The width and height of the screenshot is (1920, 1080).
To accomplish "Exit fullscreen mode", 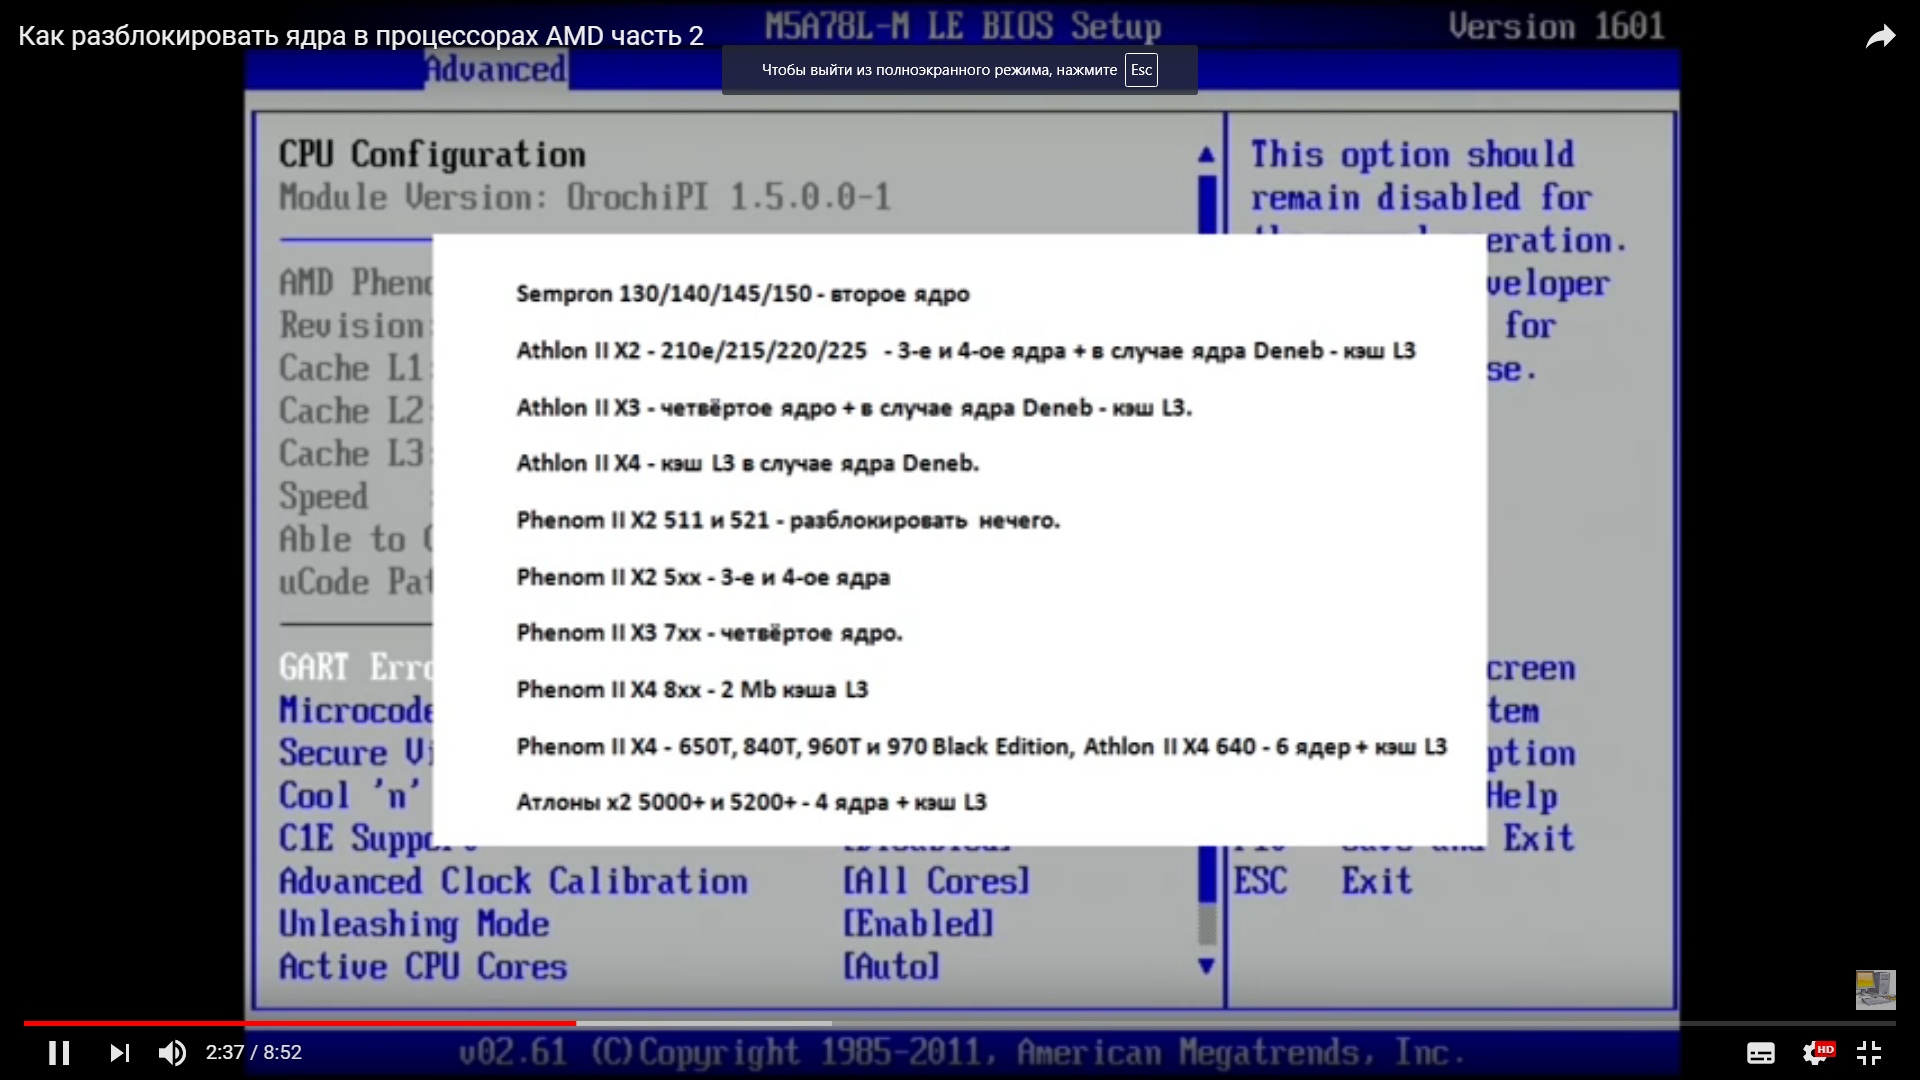I will tap(1869, 1052).
